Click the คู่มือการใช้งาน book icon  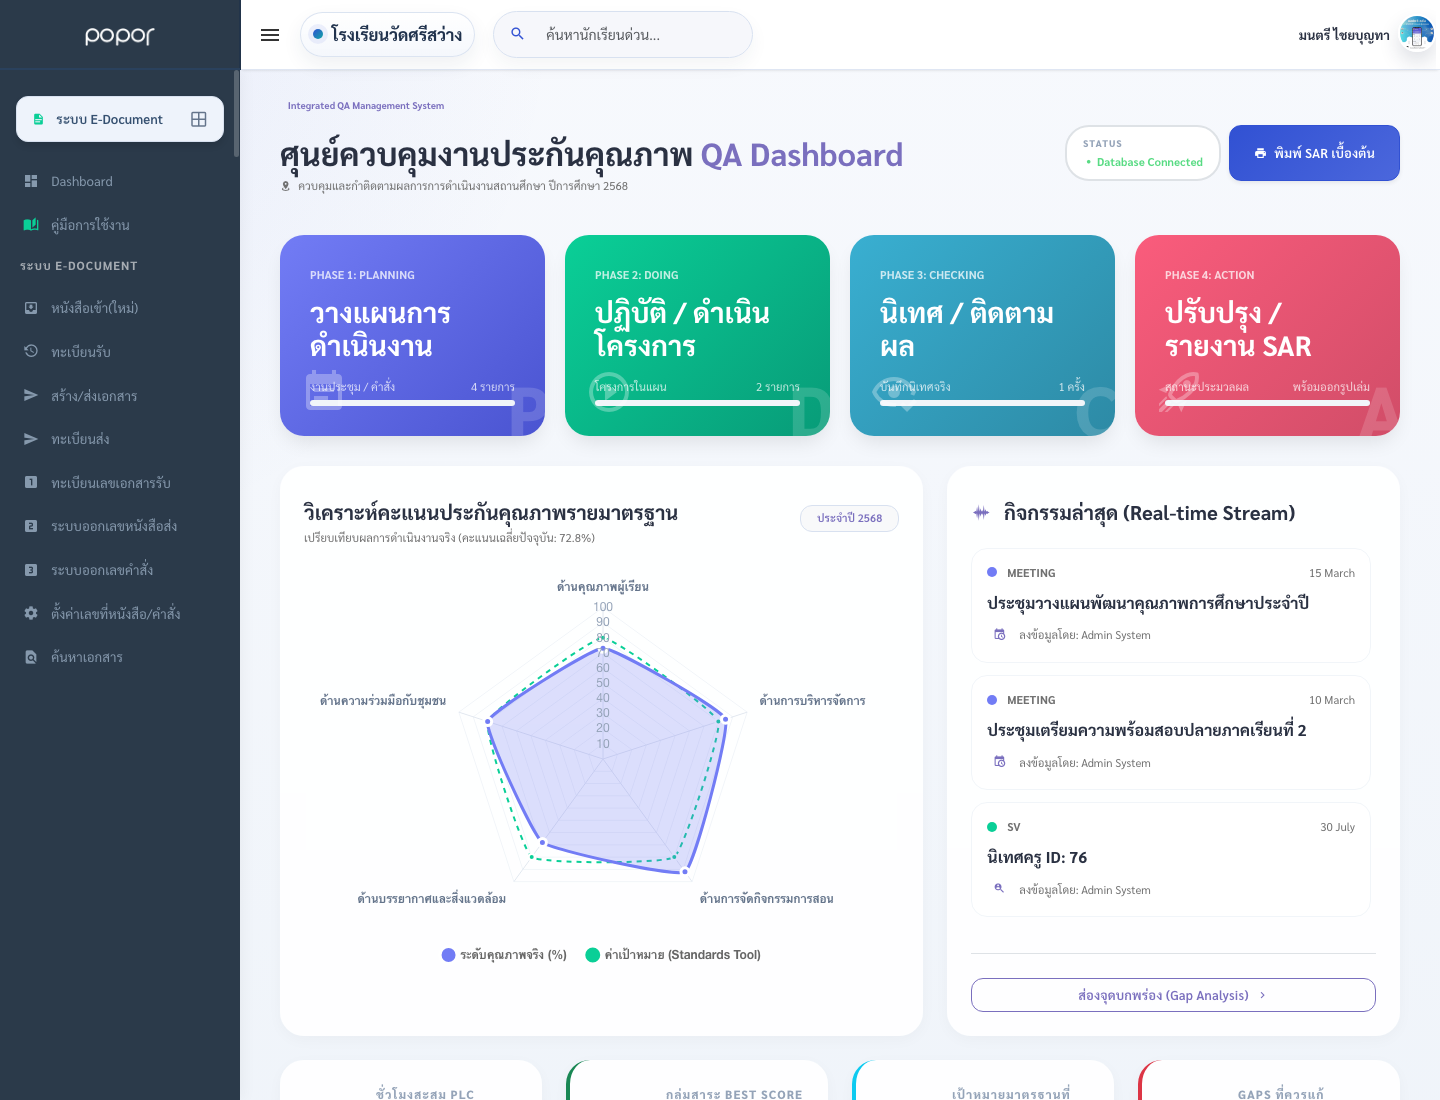pyautogui.click(x=31, y=225)
